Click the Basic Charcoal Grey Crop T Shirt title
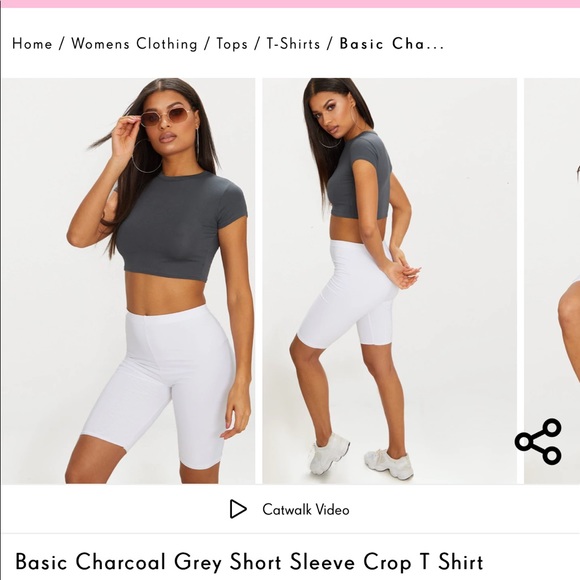The height and width of the screenshot is (580, 580). pyautogui.click(x=249, y=562)
